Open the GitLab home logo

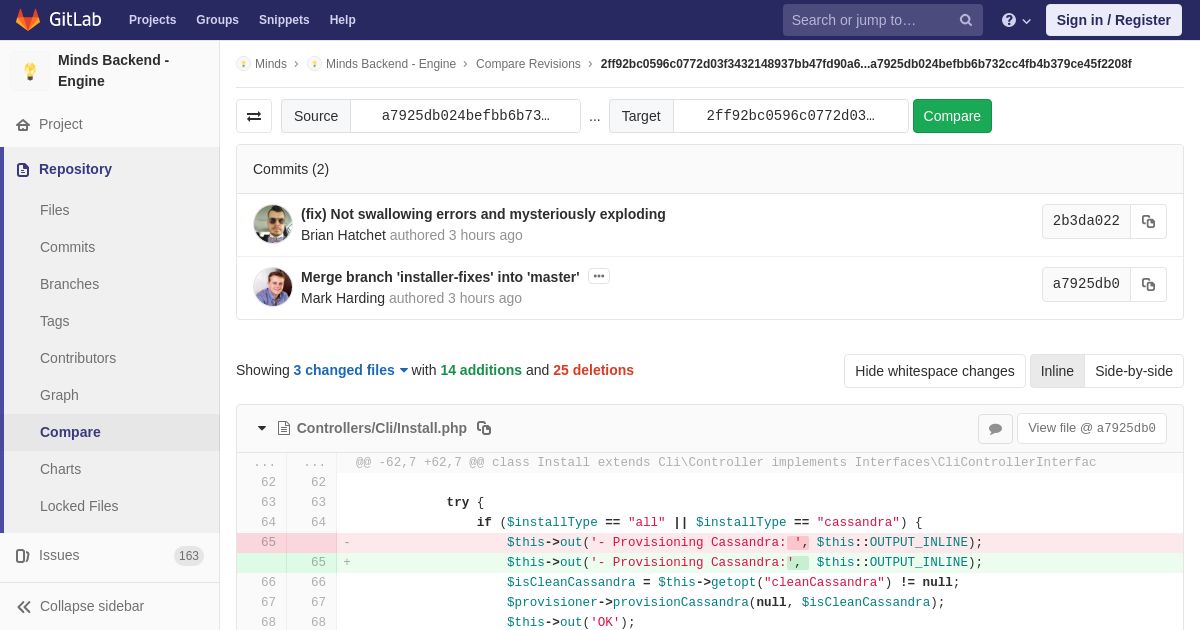tap(57, 20)
